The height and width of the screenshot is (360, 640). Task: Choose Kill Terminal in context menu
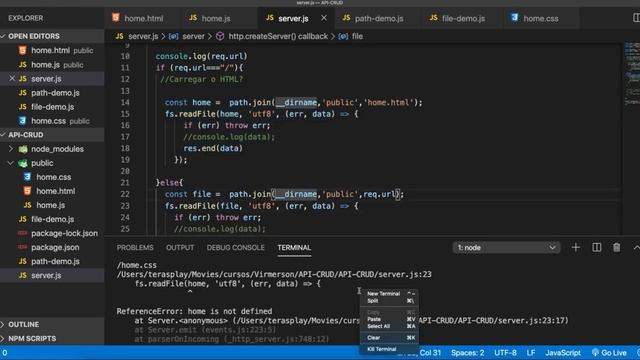tap(390, 349)
